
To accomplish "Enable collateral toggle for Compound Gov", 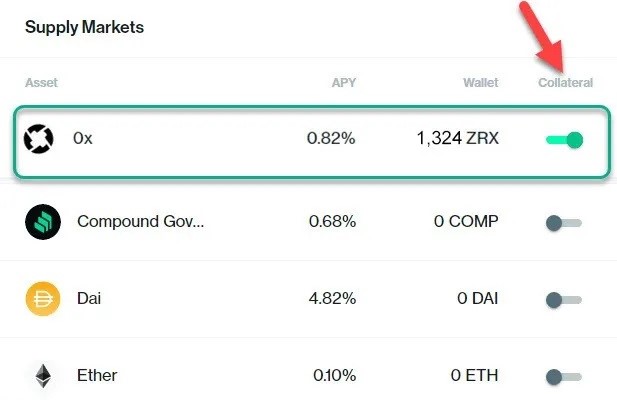I will [x=563, y=223].
